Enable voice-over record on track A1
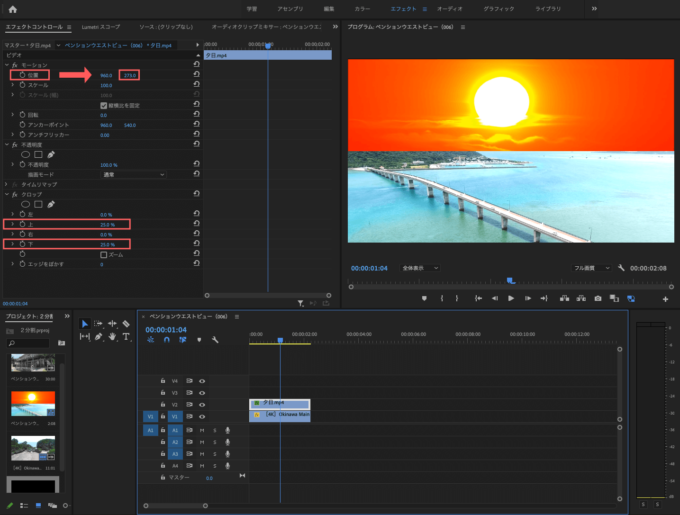The width and height of the screenshot is (680, 515). 227,430
